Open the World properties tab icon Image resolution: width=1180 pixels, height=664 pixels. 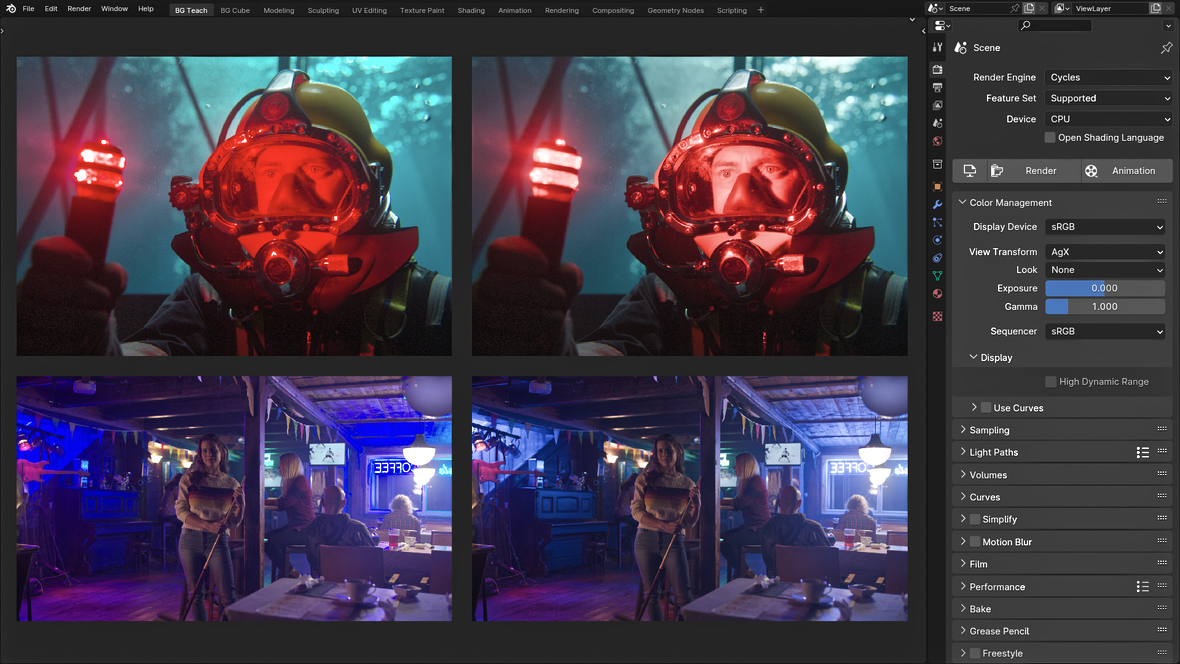pyautogui.click(x=937, y=141)
